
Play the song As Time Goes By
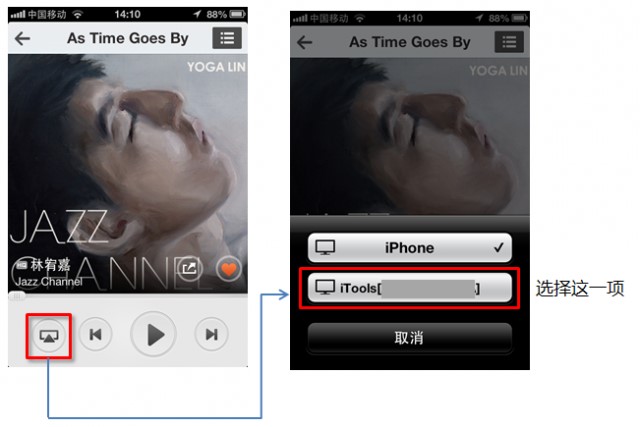[153, 334]
